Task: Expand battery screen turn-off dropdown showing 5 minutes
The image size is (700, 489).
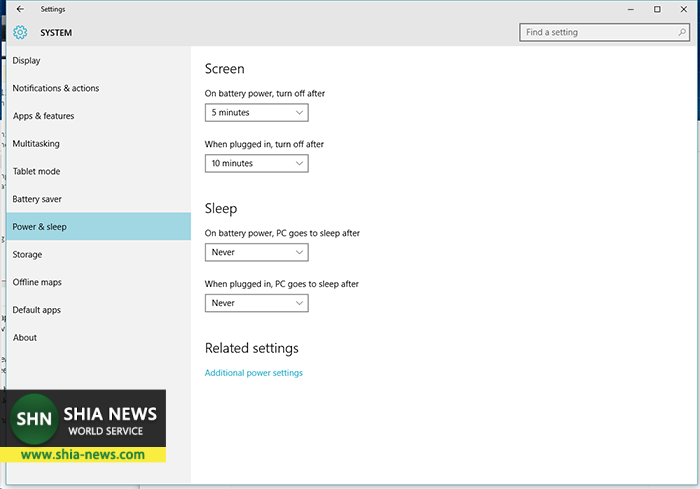Action: pyautogui.click(x=256, y=113)
